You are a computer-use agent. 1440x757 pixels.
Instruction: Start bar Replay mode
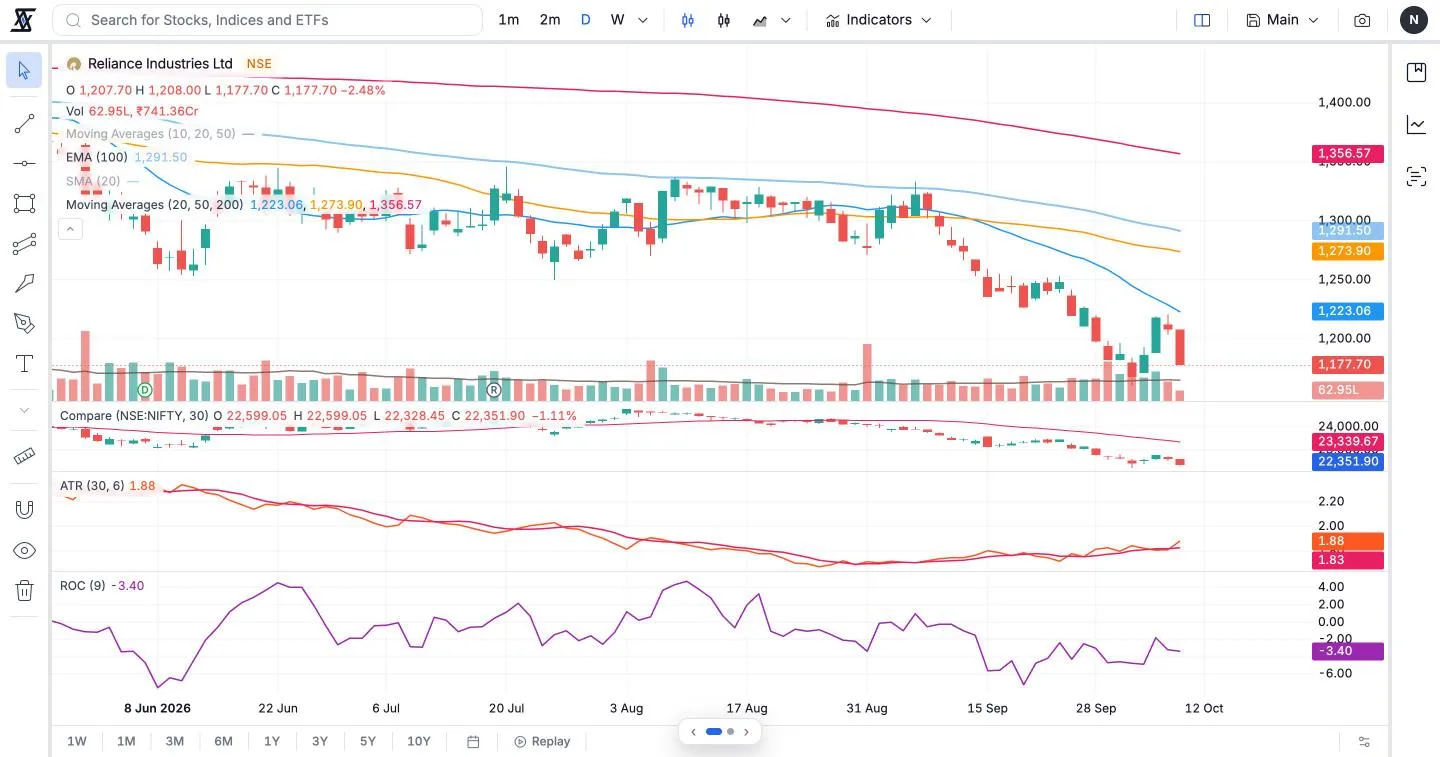pos(542,741)
